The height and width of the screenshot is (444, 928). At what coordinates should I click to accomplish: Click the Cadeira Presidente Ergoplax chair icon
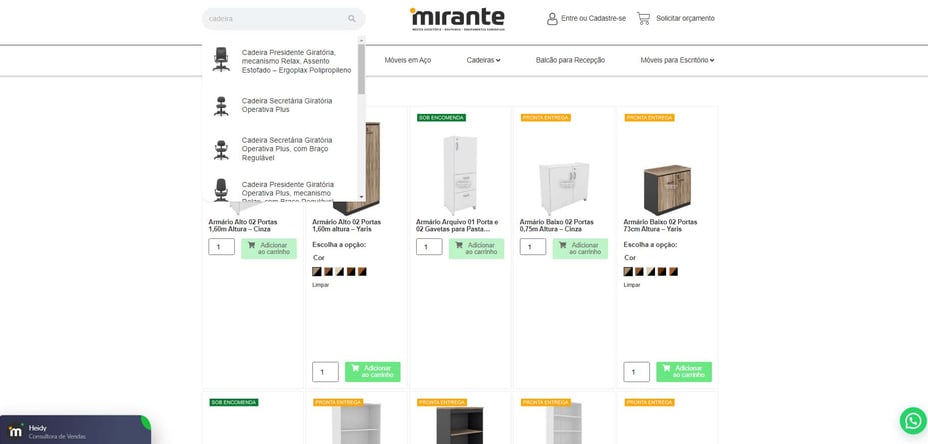pos(221,59)
